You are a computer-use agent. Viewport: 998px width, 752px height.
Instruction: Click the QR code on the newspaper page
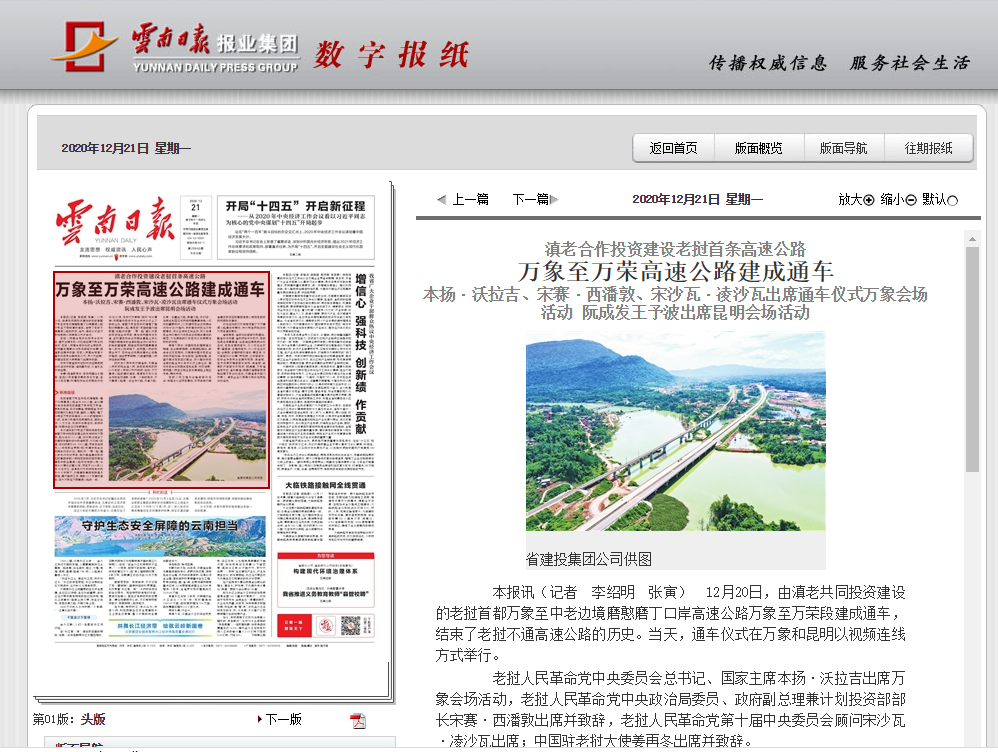click(350, 626)
